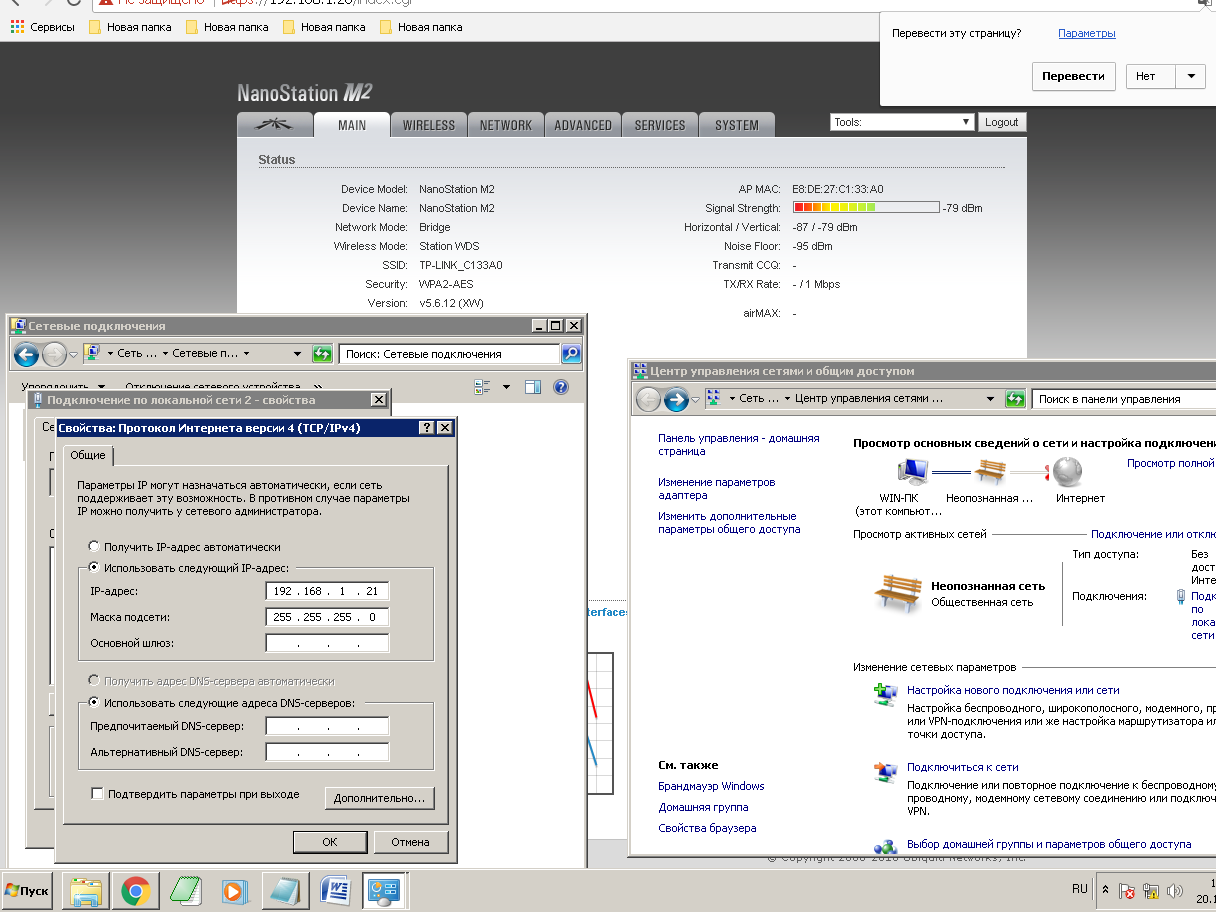Image resolution: width=1216 pixels, height=912 pixels.
Task: Click the volume speaker tray icon
Action: click(x=1175, y=890)
